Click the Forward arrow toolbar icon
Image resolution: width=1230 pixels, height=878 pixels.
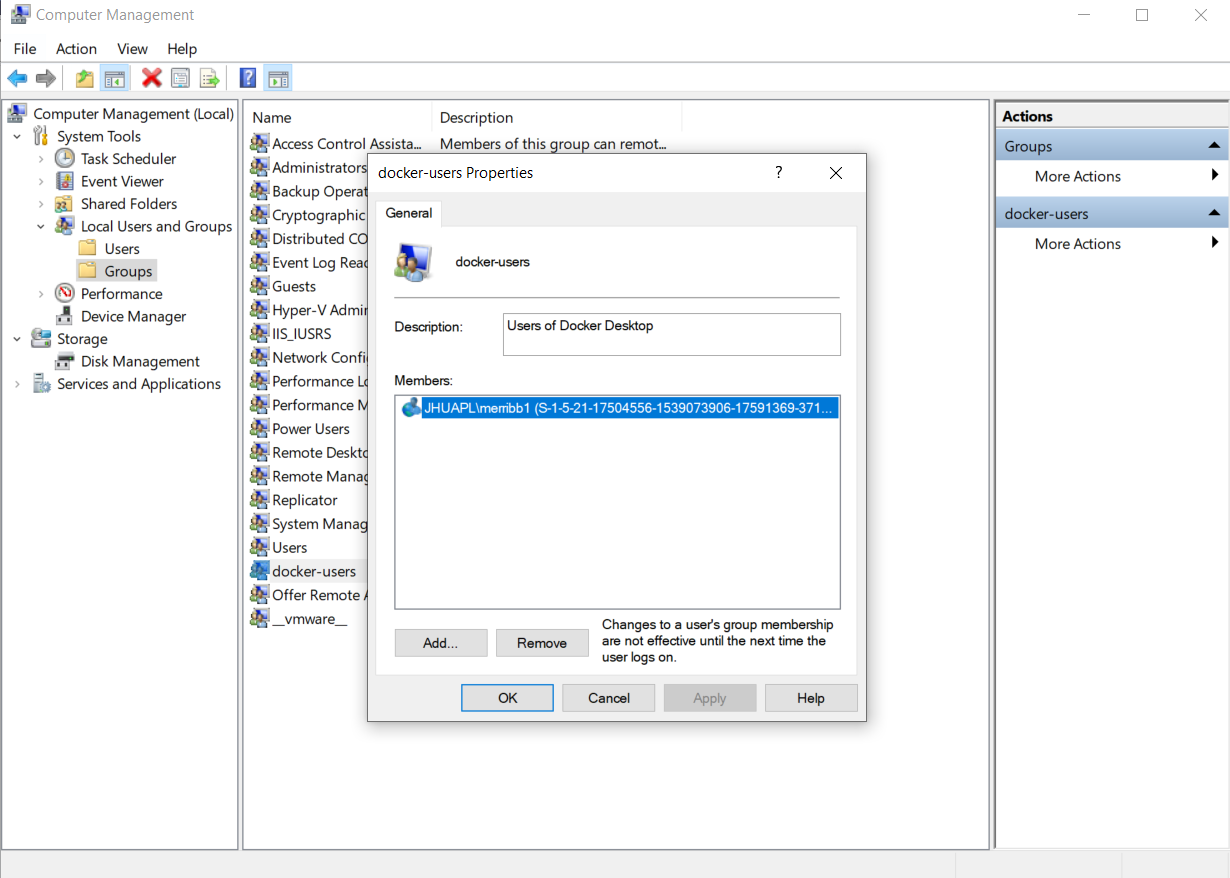tap(46, 78)
